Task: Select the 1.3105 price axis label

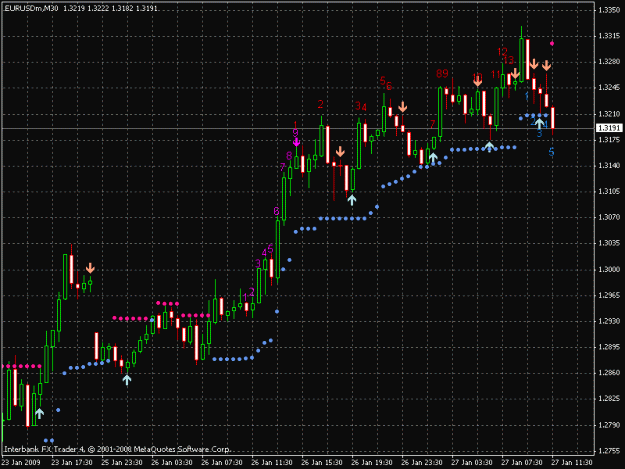Action: [609, 192]
